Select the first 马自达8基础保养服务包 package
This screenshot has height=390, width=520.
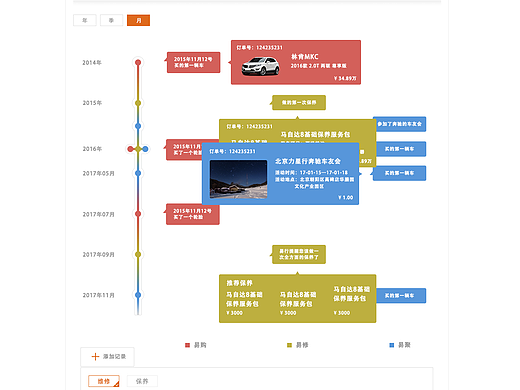244,303
